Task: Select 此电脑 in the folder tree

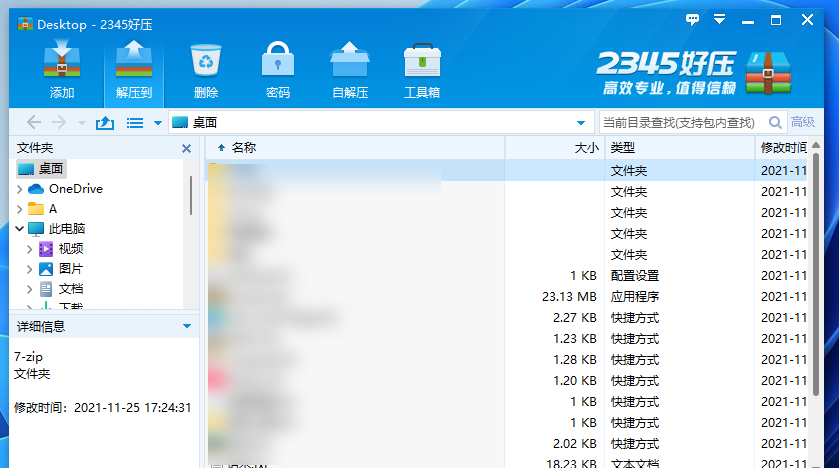Action: [x=57, y=229]
